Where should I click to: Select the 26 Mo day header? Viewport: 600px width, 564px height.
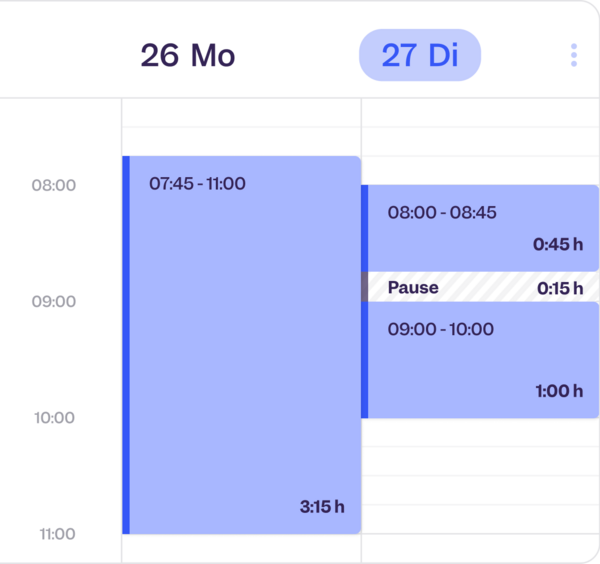[x=188, y=55]
